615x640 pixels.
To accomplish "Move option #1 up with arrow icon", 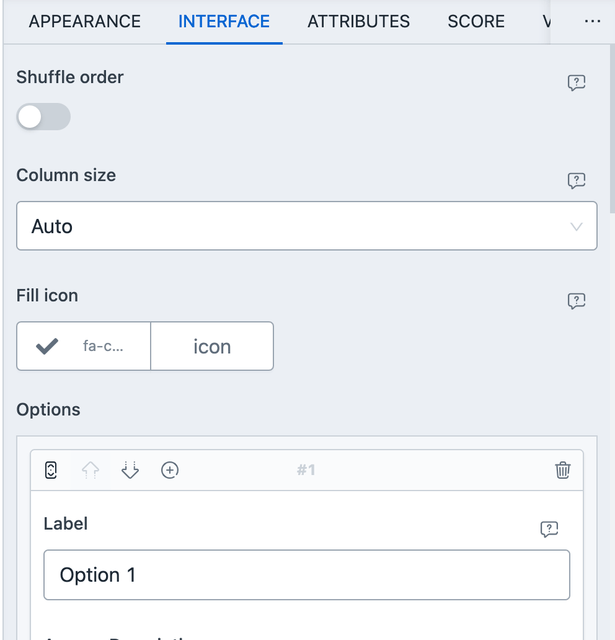I will (91, 470).
